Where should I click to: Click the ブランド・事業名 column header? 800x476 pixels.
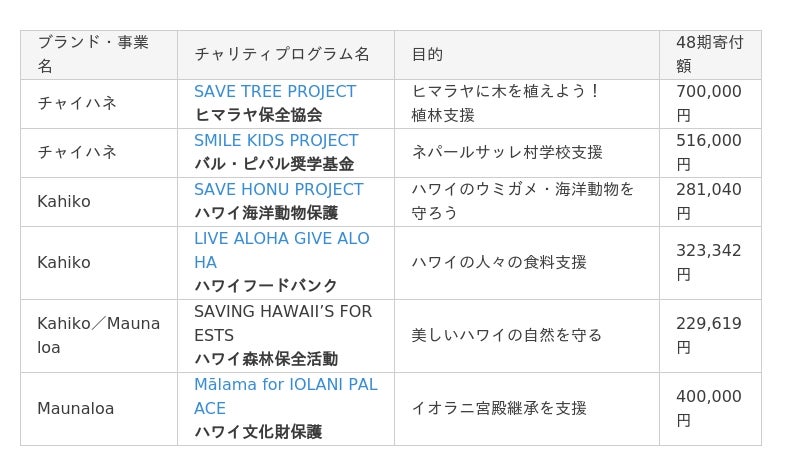[x=99, y=55]
